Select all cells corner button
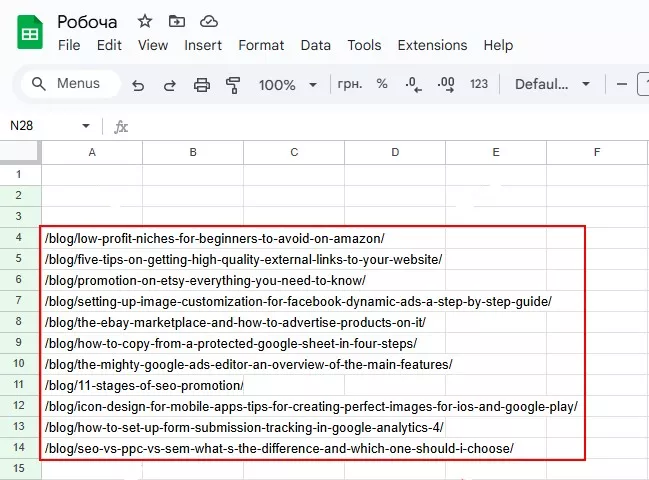 pyautogui.click(x=21, y=152)
